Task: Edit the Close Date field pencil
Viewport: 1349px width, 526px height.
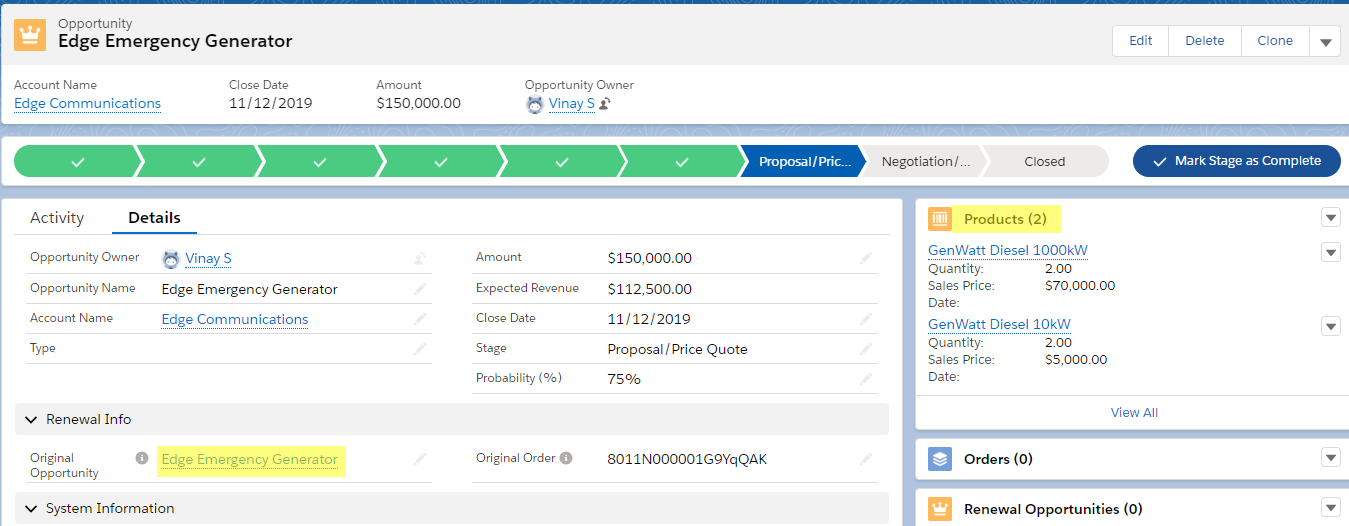Action: coord(866,319)
